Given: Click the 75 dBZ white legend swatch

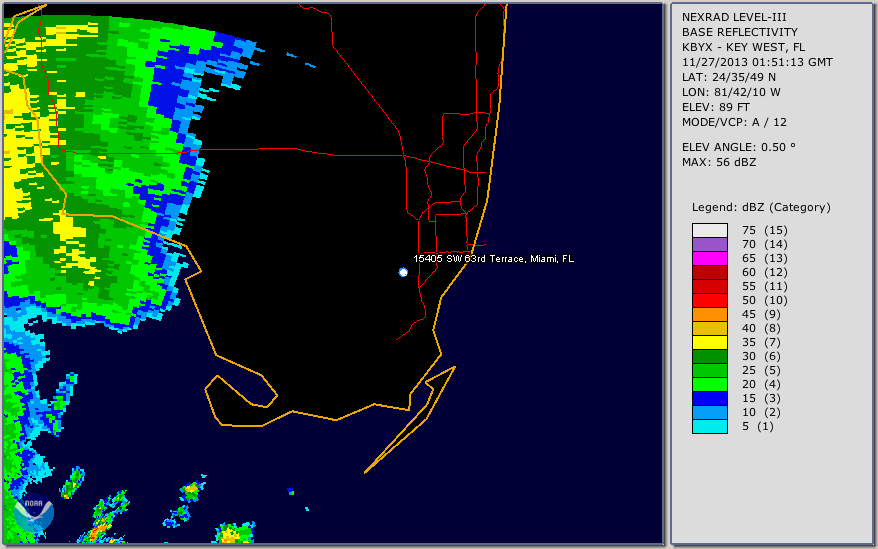Looking at the screenshot, I should [x=709, y=230].
